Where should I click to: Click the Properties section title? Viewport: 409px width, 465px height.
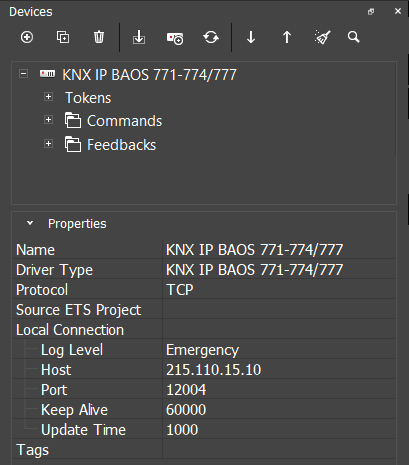click(x=77, y=224)
